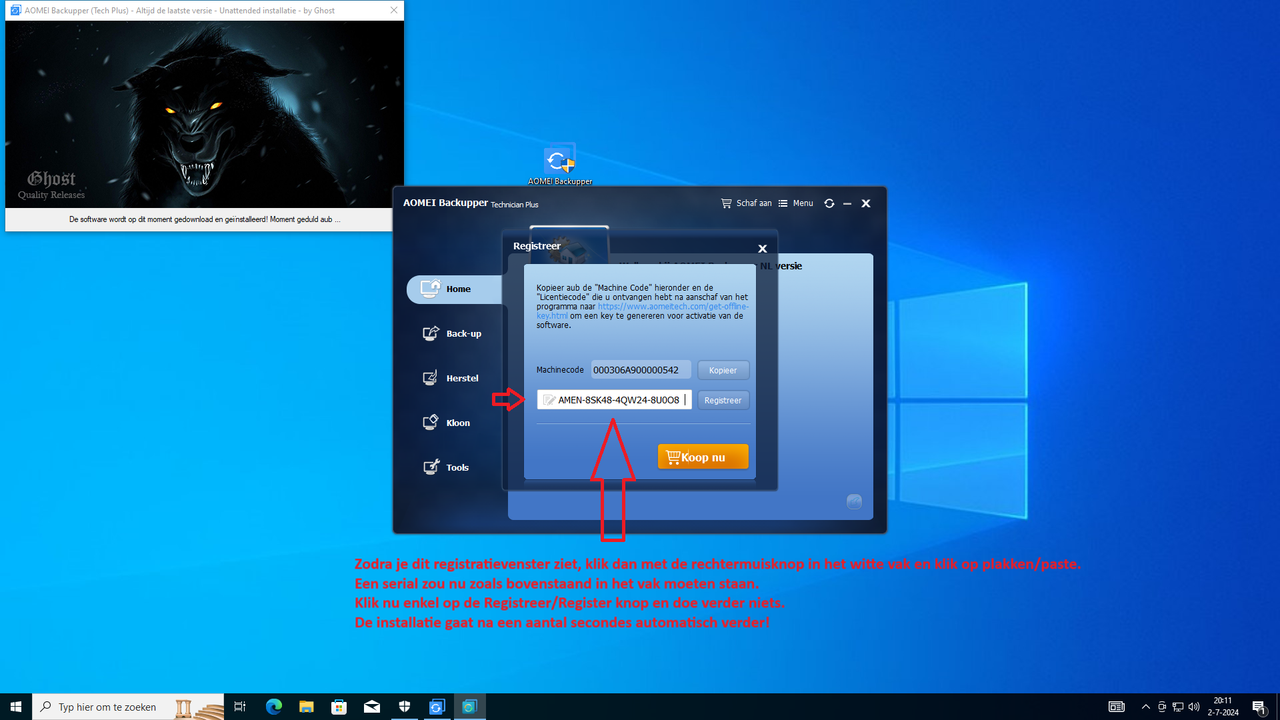
Task: Select the AOMEI Backupper desktop shortcut
Action: pyautogui.click(x=560, y=165)
